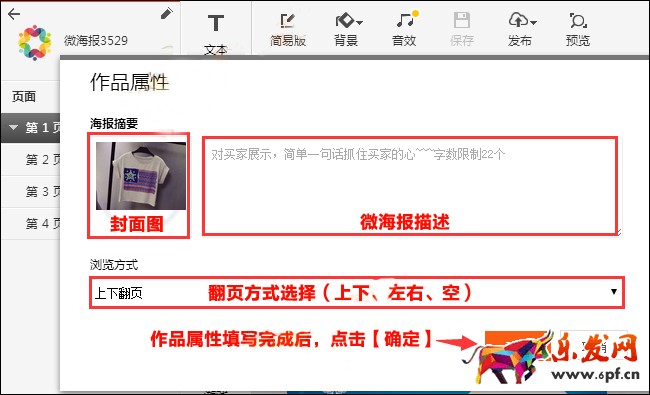Click the 保存 save icon
This screenshot has width=650, height=395.
[x=462, y=29]
